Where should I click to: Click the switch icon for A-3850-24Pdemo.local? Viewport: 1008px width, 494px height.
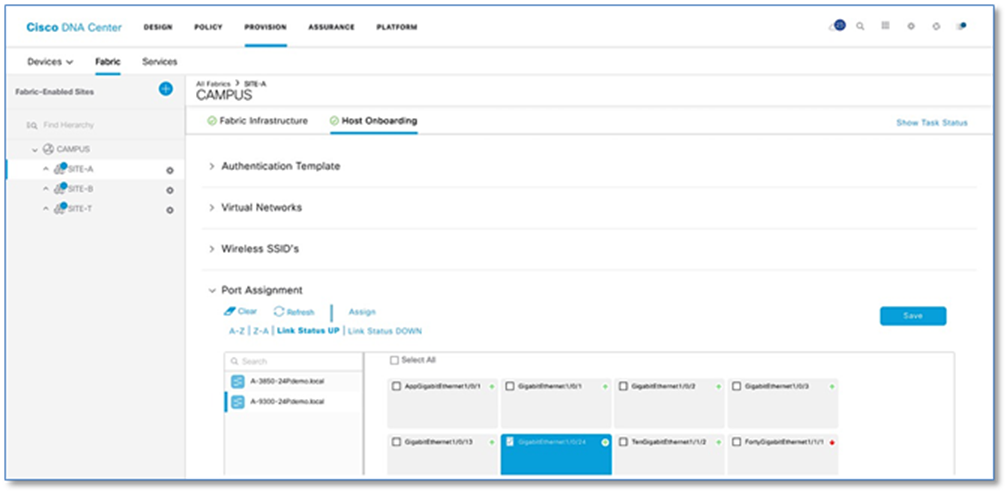[238, 381]
